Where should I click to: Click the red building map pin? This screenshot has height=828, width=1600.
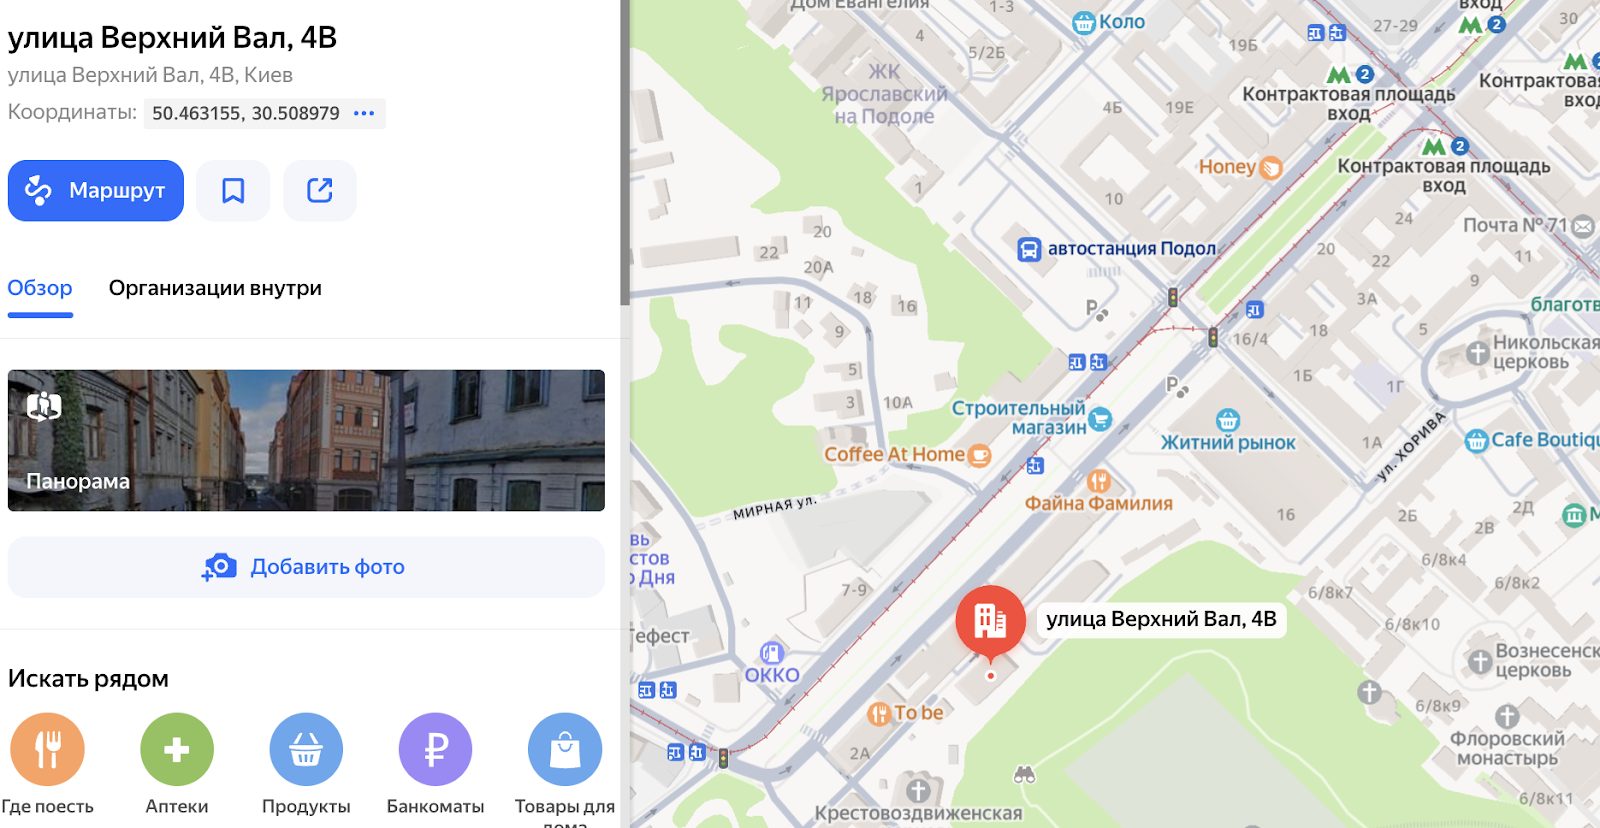coord(990,621)
